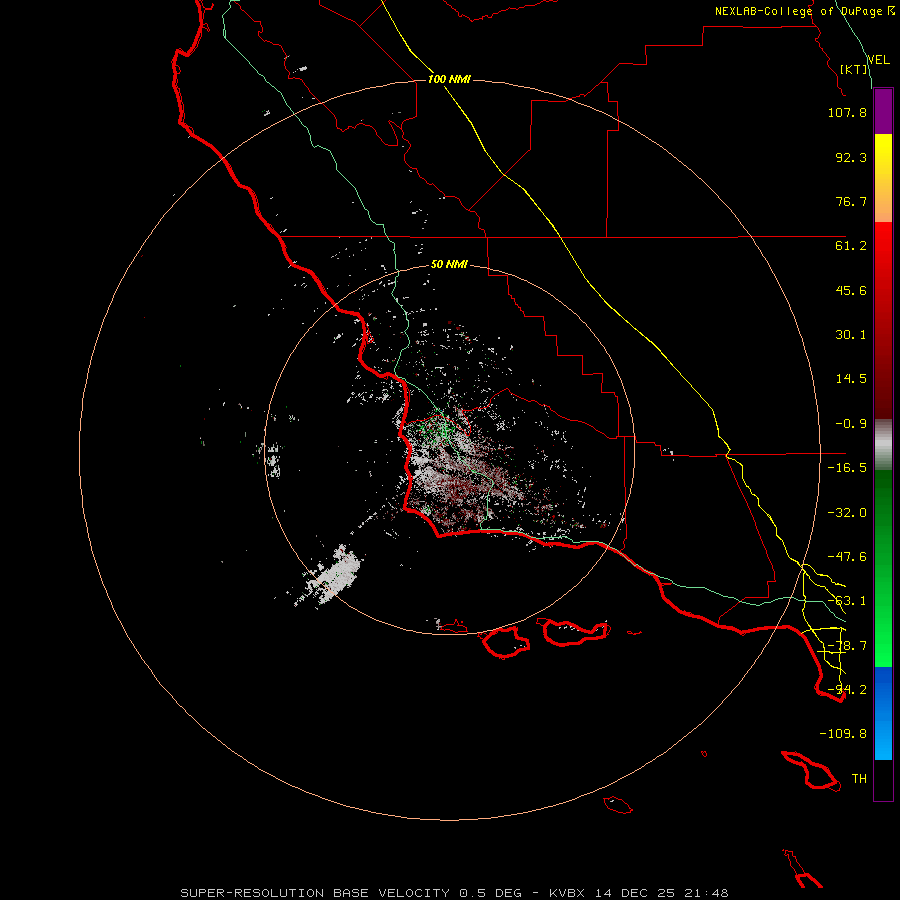Select the 14.5 legend value
This screenshot has width=900, height=900.
(x=851, y=379)
